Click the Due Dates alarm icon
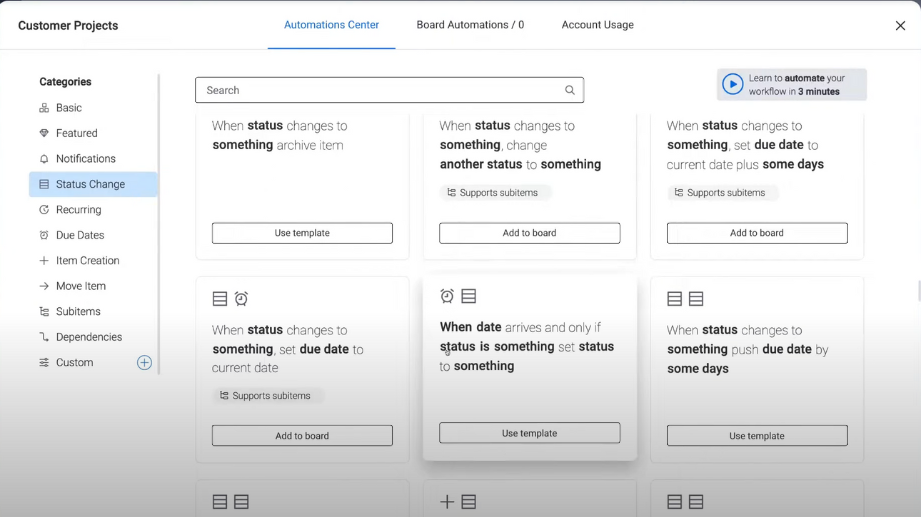Screen dimensions: 921x517 44,235
